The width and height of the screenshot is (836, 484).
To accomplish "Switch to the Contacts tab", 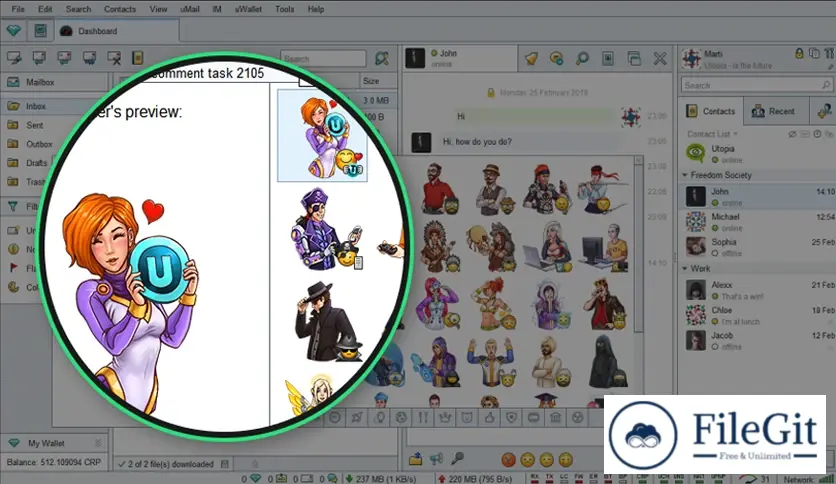I will coord(711,111).
